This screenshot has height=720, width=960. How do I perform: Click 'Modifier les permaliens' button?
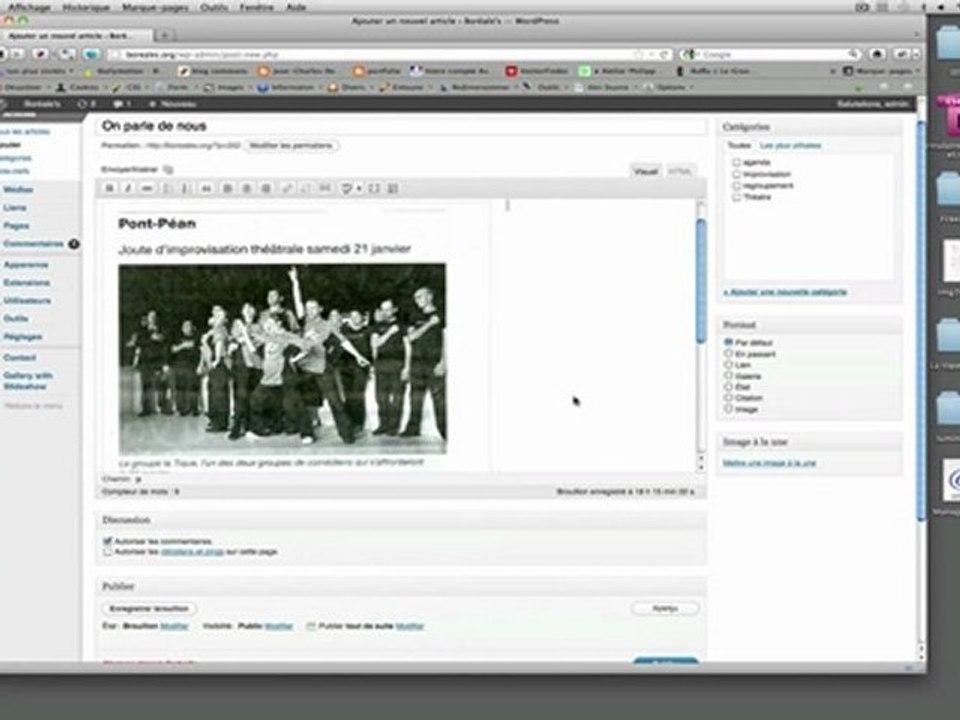(x=291, y=146)
